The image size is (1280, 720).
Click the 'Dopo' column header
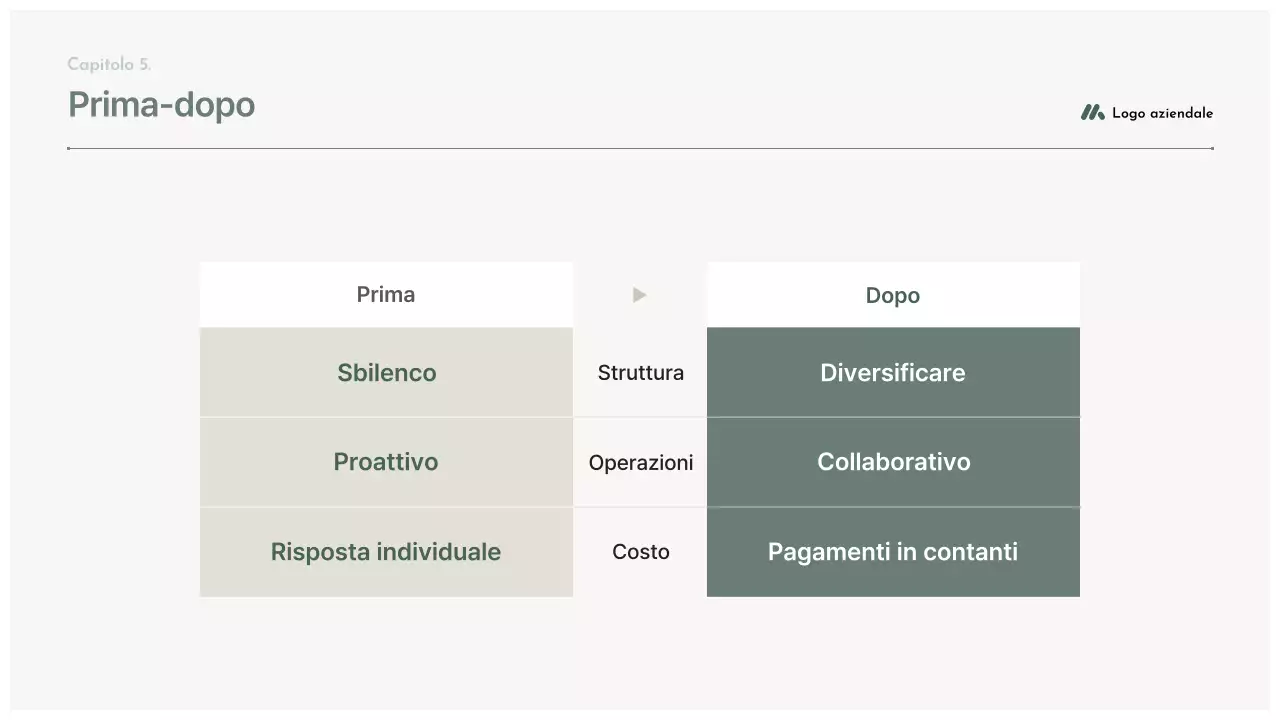click(892, 295)
